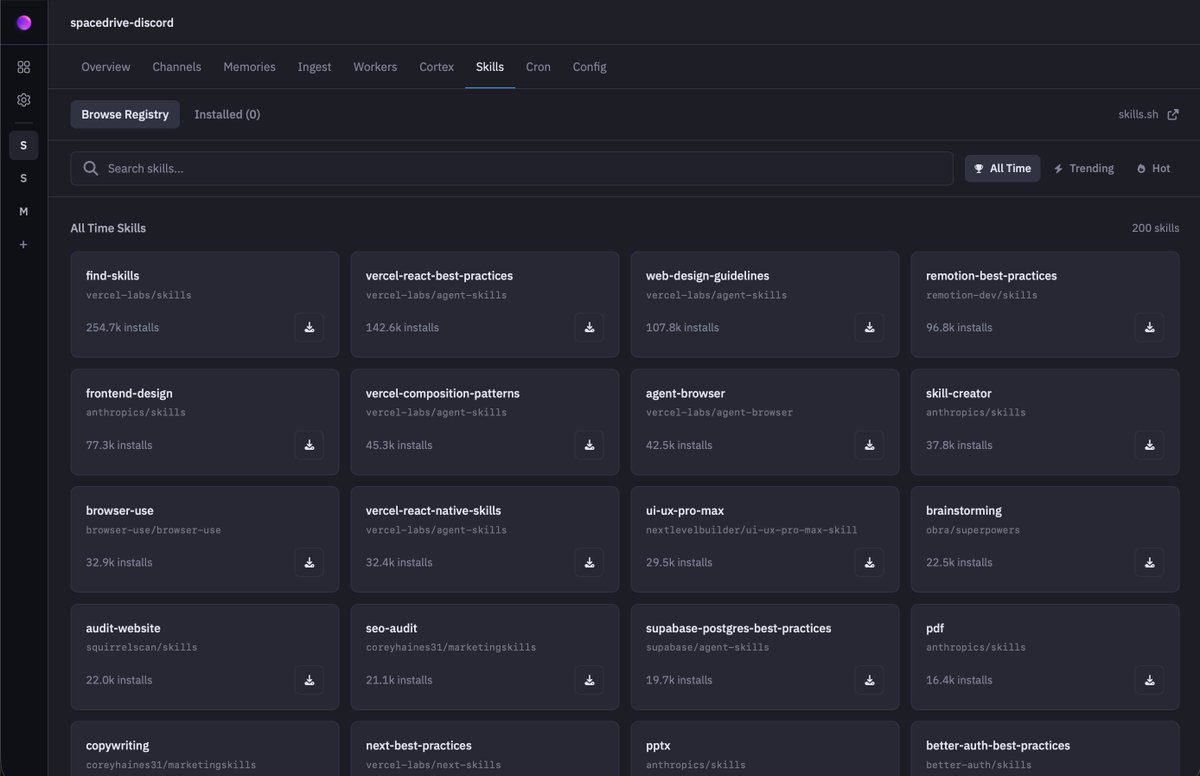Click the purple app logo in sidebar
The height and width of the screenshot is (776, 1200).
[24, 22]
